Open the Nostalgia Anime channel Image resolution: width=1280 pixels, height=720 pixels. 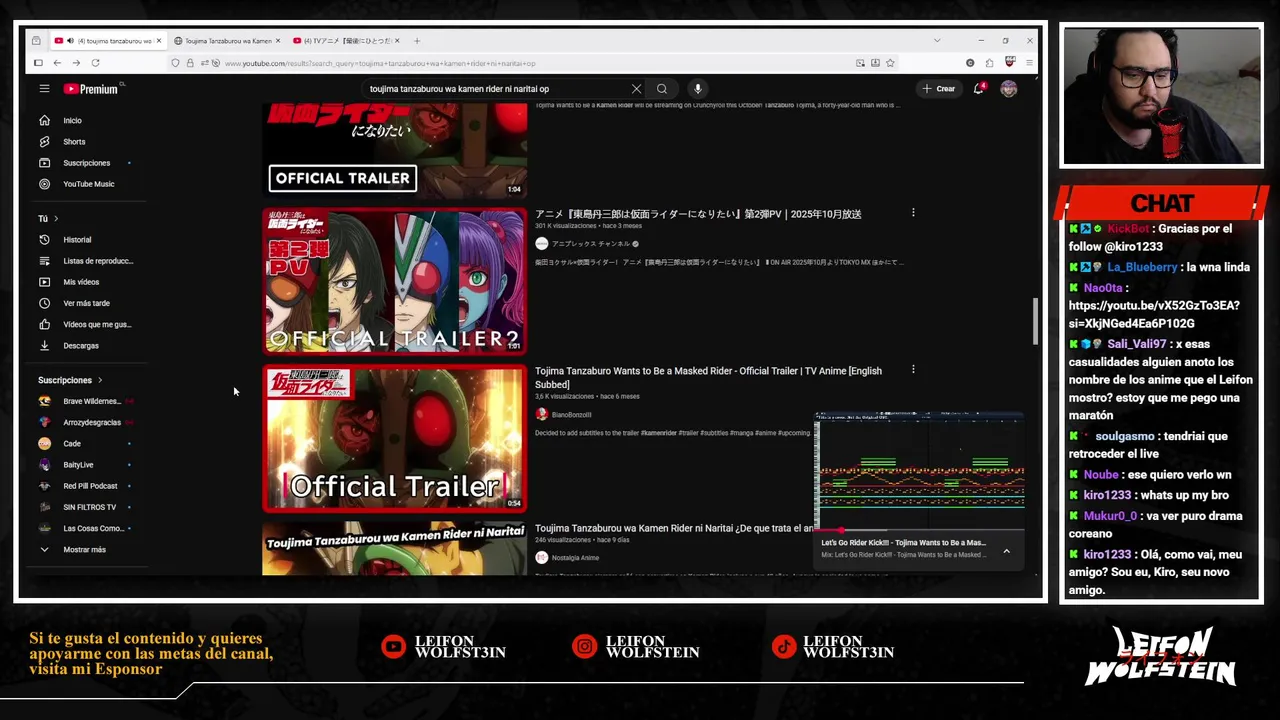575,558
